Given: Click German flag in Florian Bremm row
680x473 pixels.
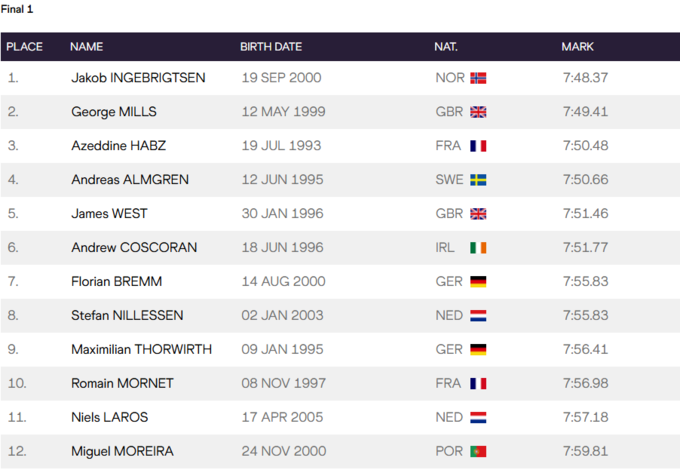Looking at the screenshot, I should 478,282.
